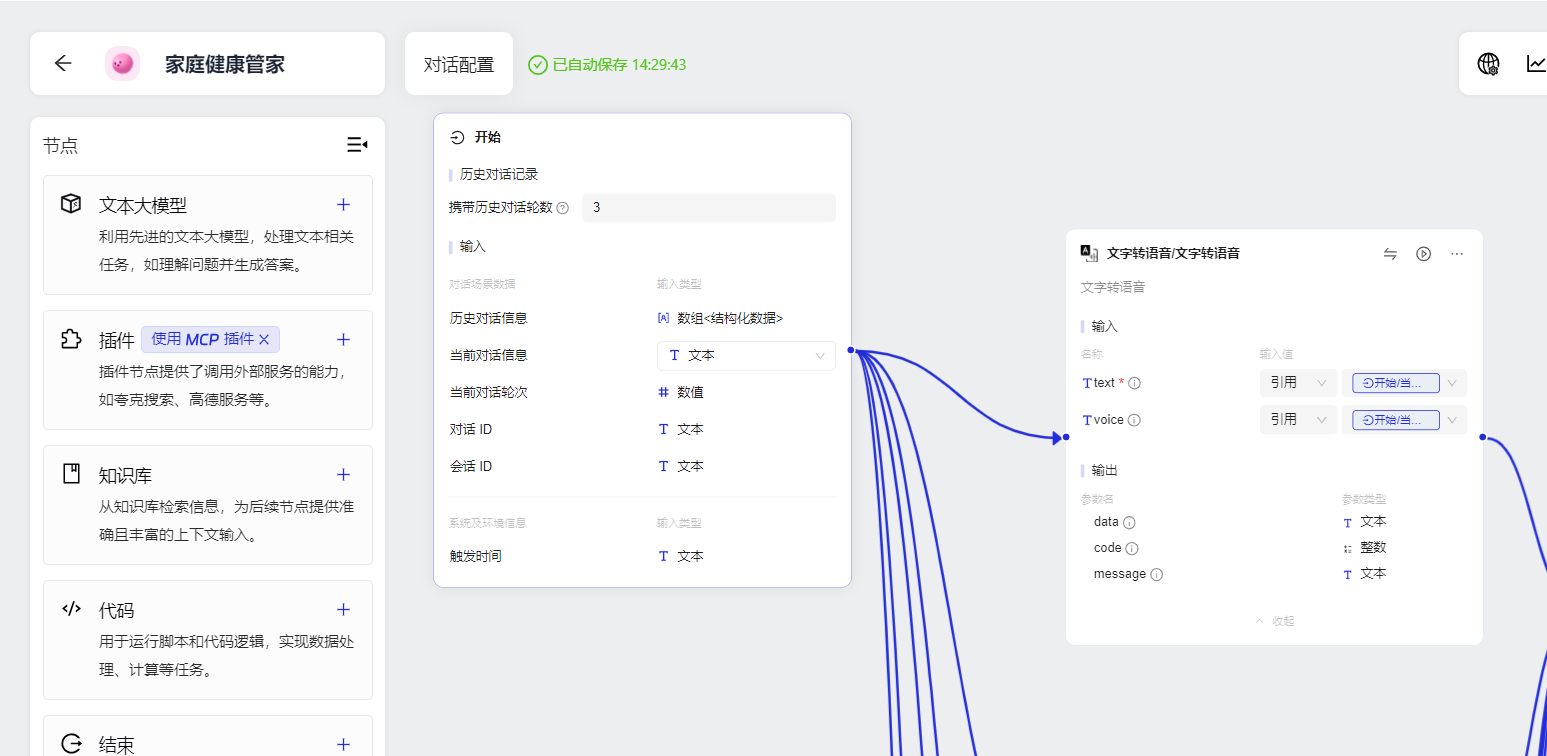Select the 触发时间 row label

tap(475, 556)
